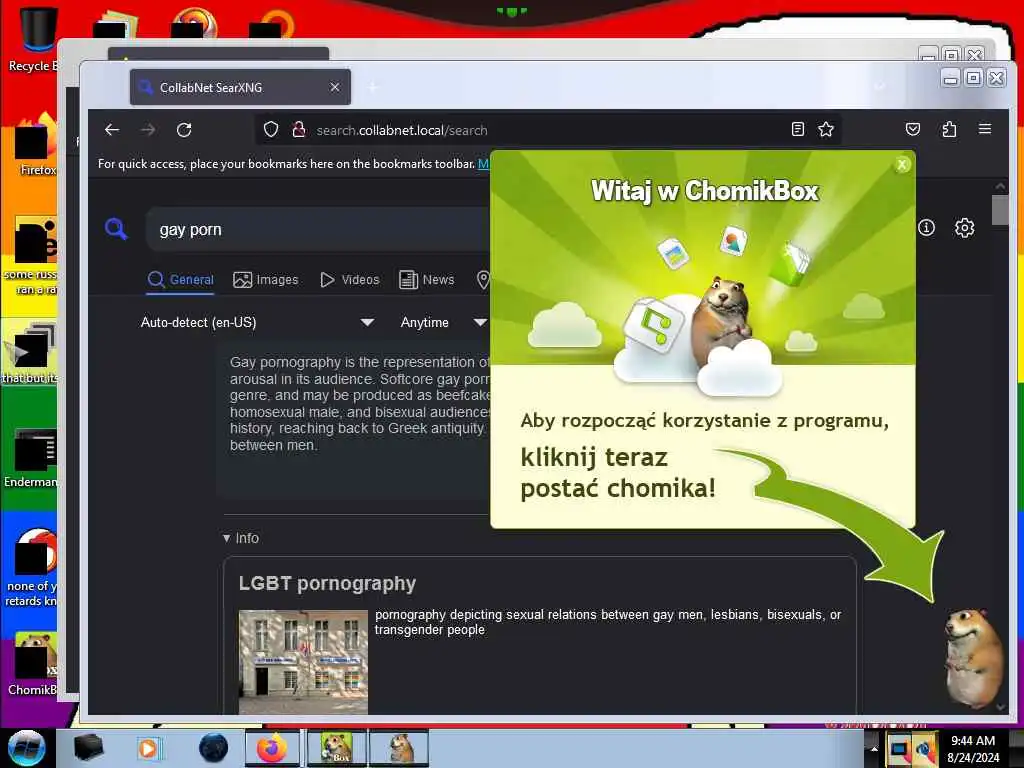This screenshot has height=768, width=1024.
Task: Select the CollabNet SearXNG browser tab
Action: coord(240,88)
